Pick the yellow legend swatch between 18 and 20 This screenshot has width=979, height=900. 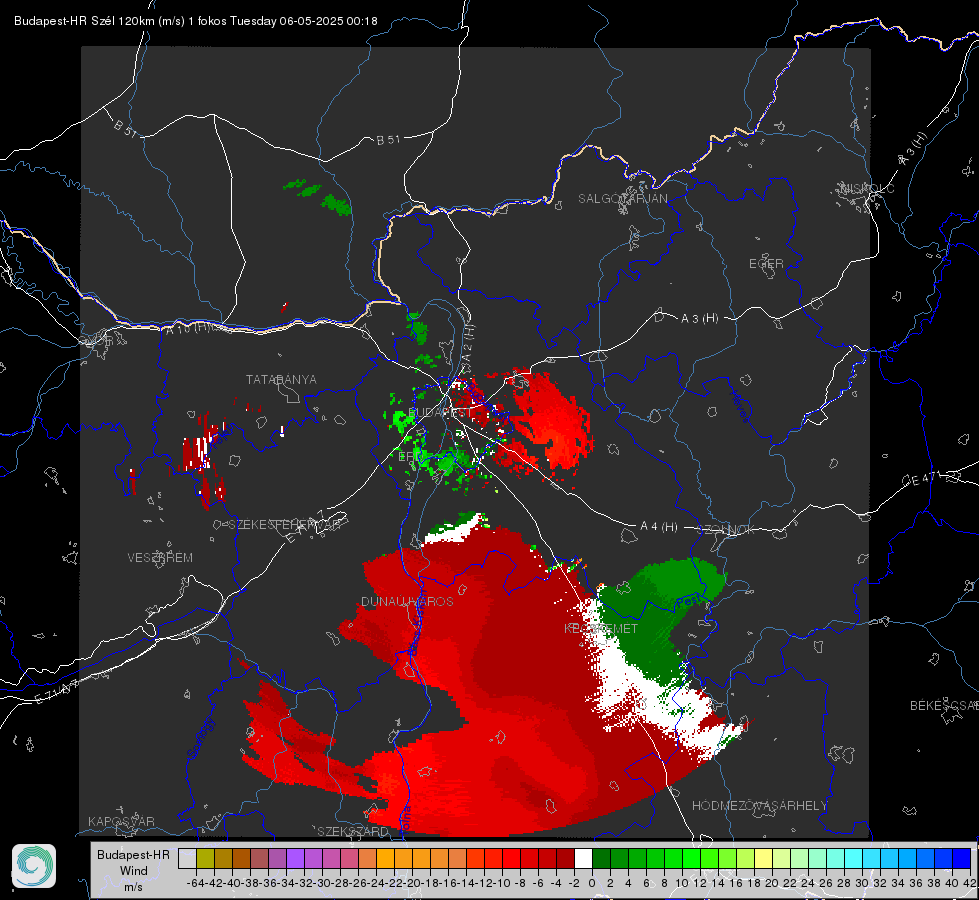(764, 858)
